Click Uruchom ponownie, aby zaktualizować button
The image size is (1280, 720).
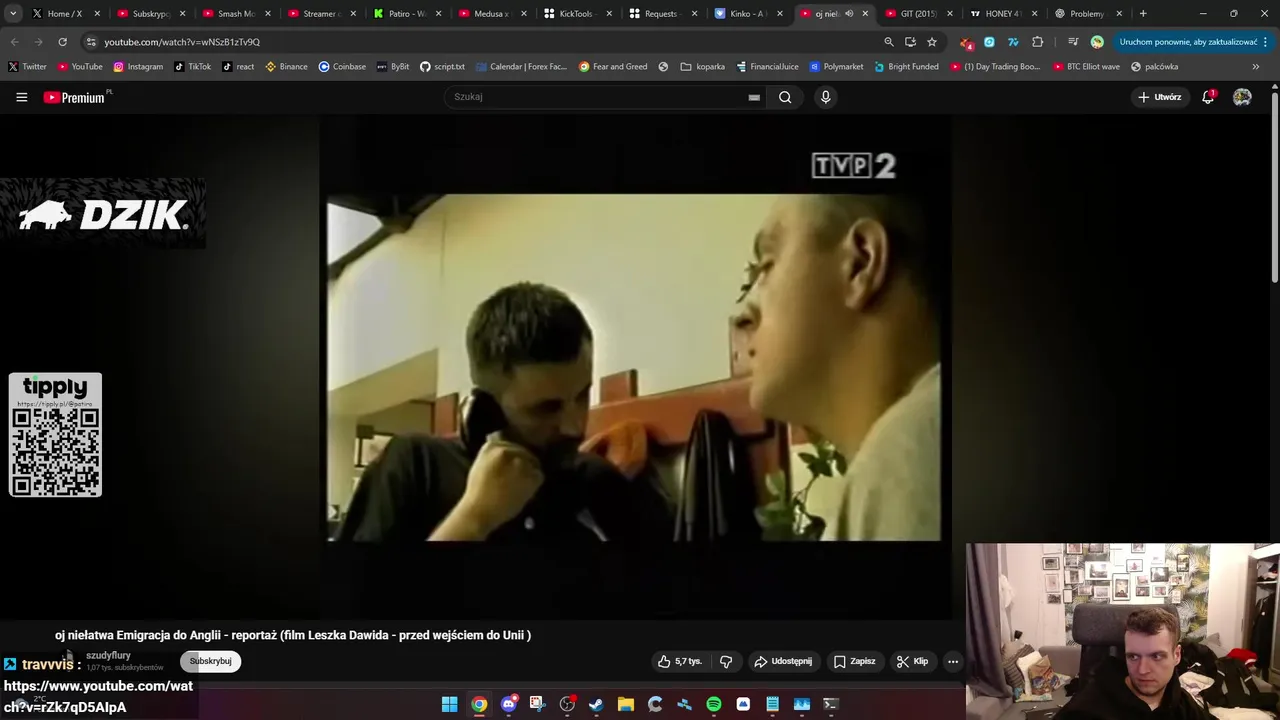pyautogui.click(x=1187, y=42)
